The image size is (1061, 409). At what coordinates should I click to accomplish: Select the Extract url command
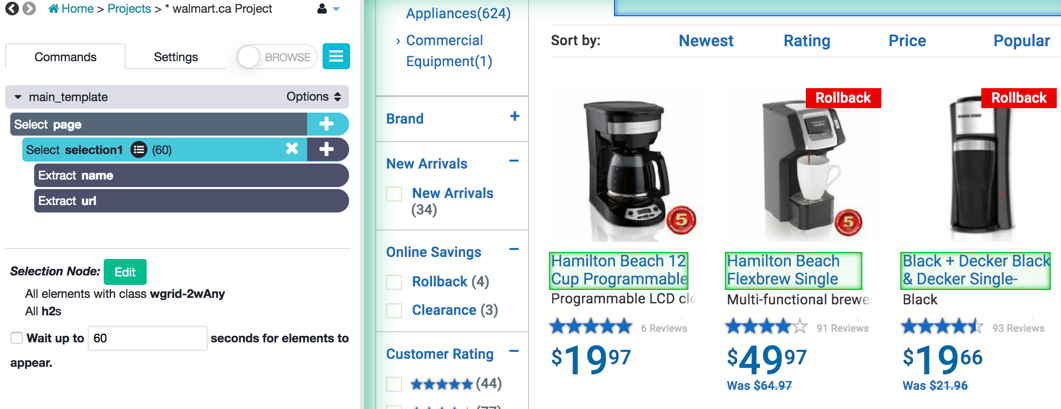pyautogui.click(x=190, y=201)
